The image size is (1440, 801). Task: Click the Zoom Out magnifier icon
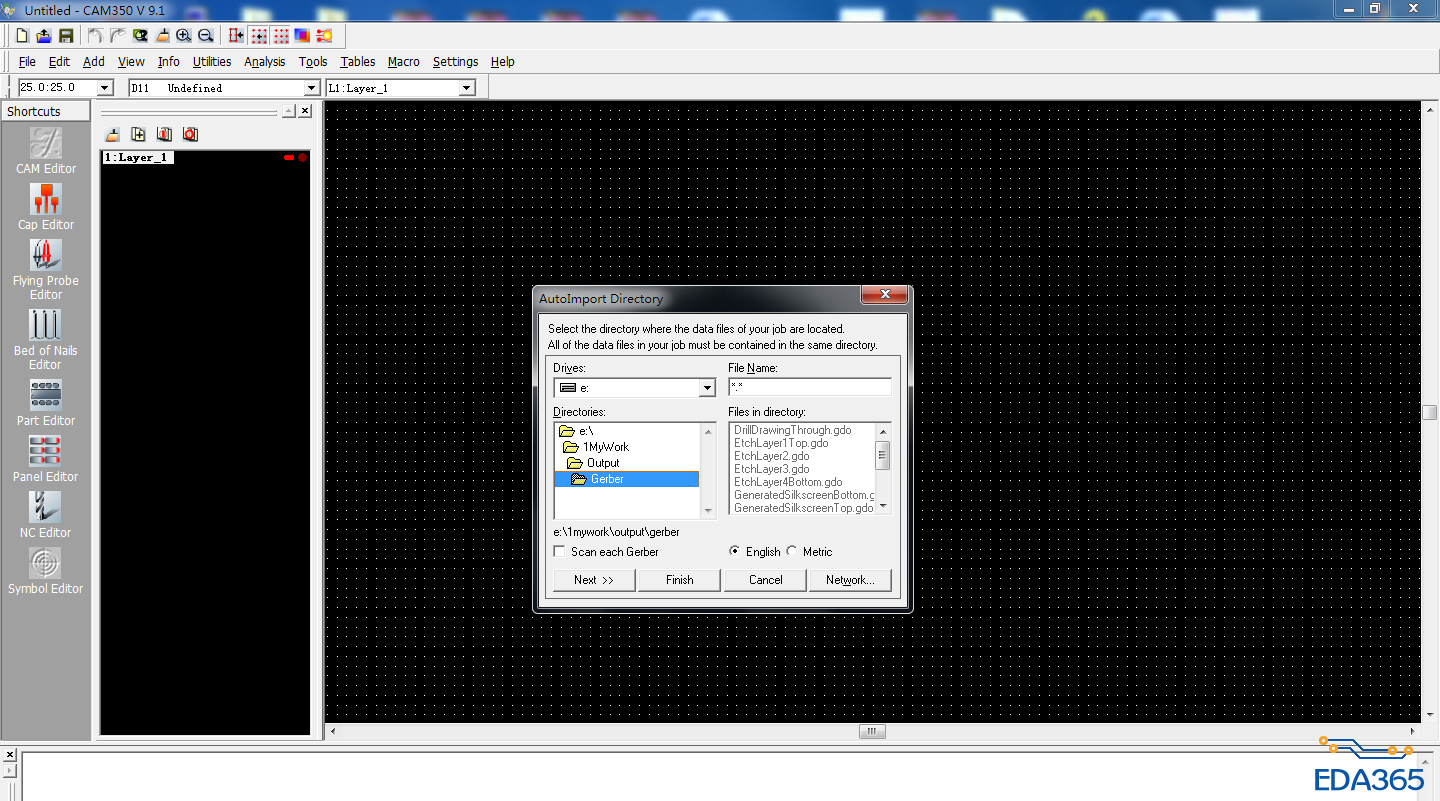click(x=206, y=35)
